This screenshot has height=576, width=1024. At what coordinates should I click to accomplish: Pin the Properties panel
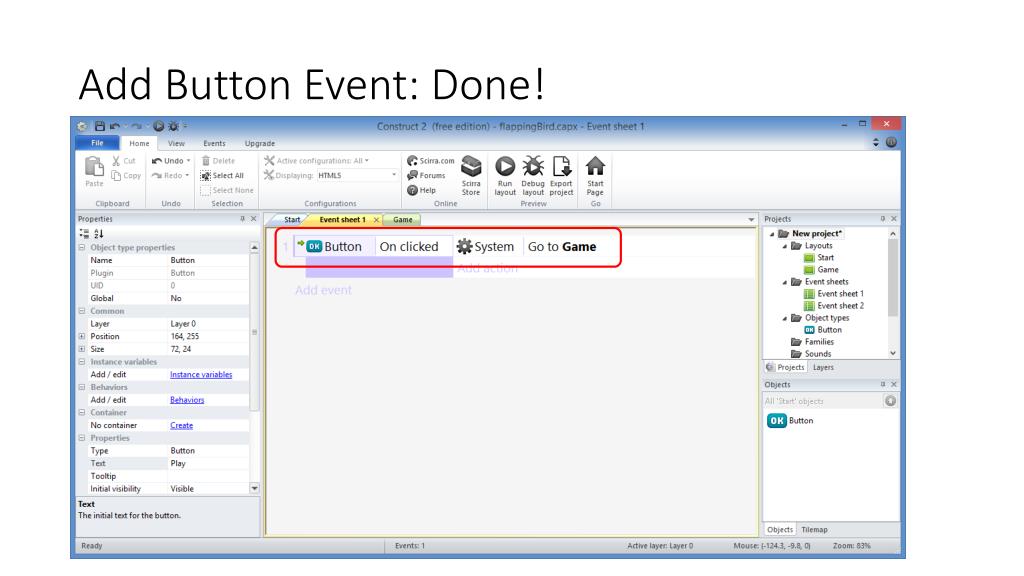click(242, 219)
